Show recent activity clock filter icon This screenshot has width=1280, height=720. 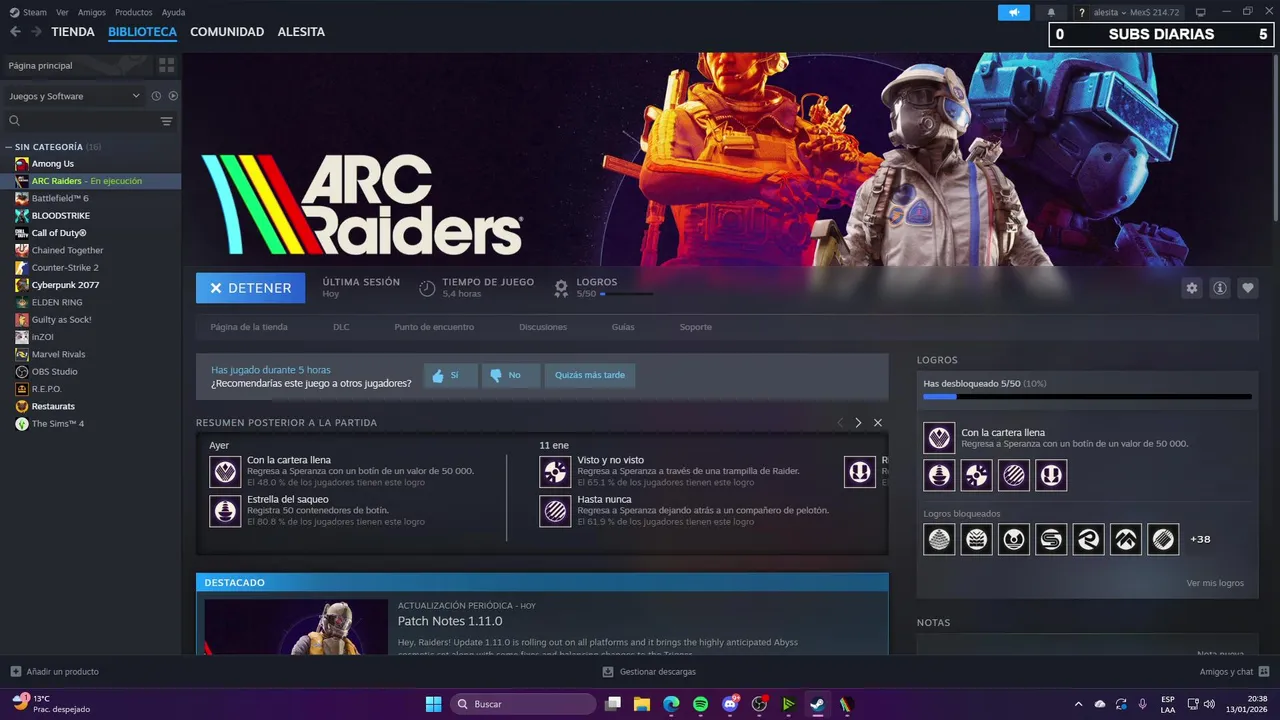156,96
